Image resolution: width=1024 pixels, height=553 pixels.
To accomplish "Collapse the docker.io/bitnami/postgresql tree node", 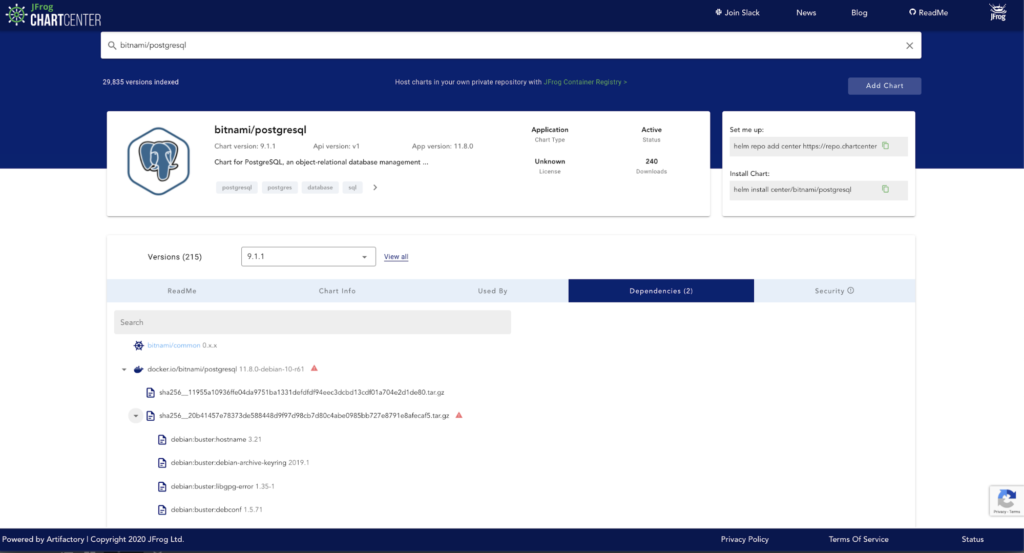I will pyautogui.click(x=123, y=370).
